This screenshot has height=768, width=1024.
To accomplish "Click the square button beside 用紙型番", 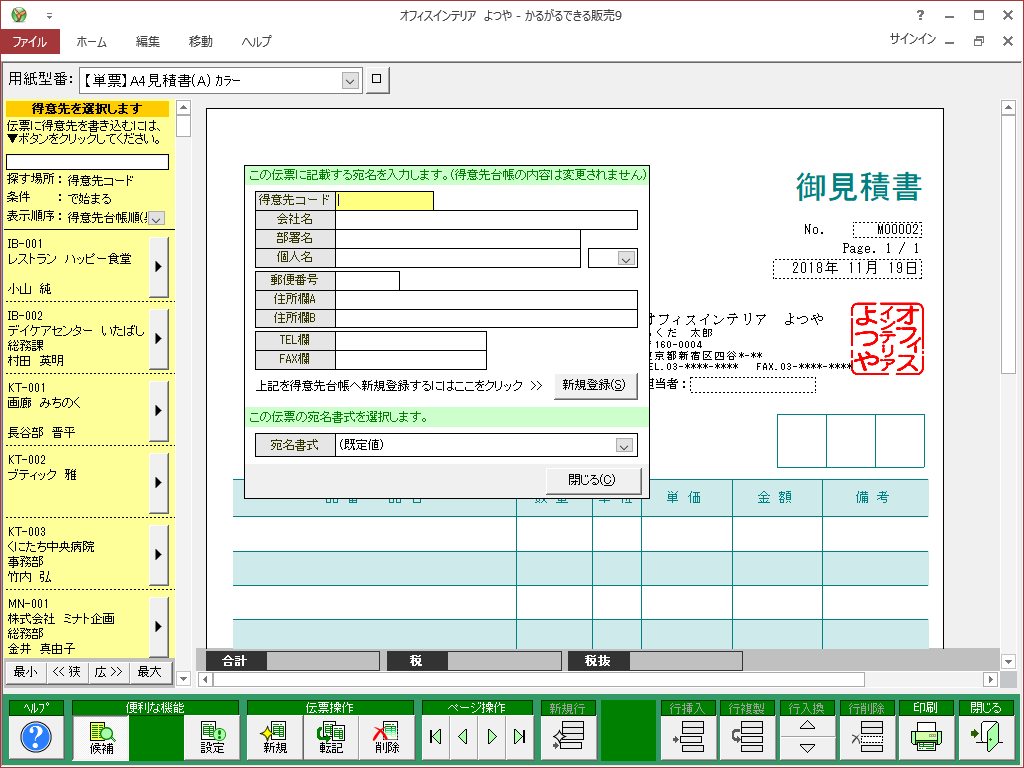I will (377, 80).
